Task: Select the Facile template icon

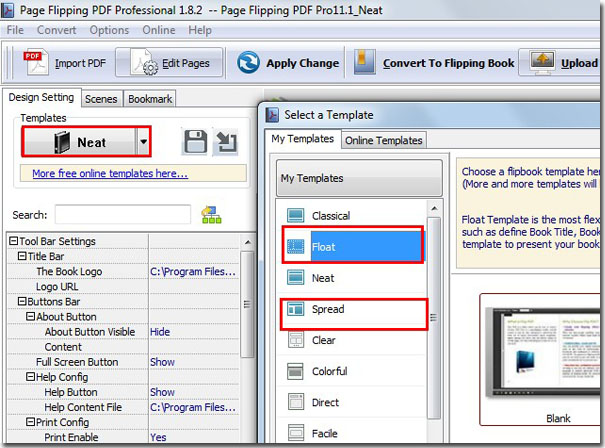Action: point(296,433)
